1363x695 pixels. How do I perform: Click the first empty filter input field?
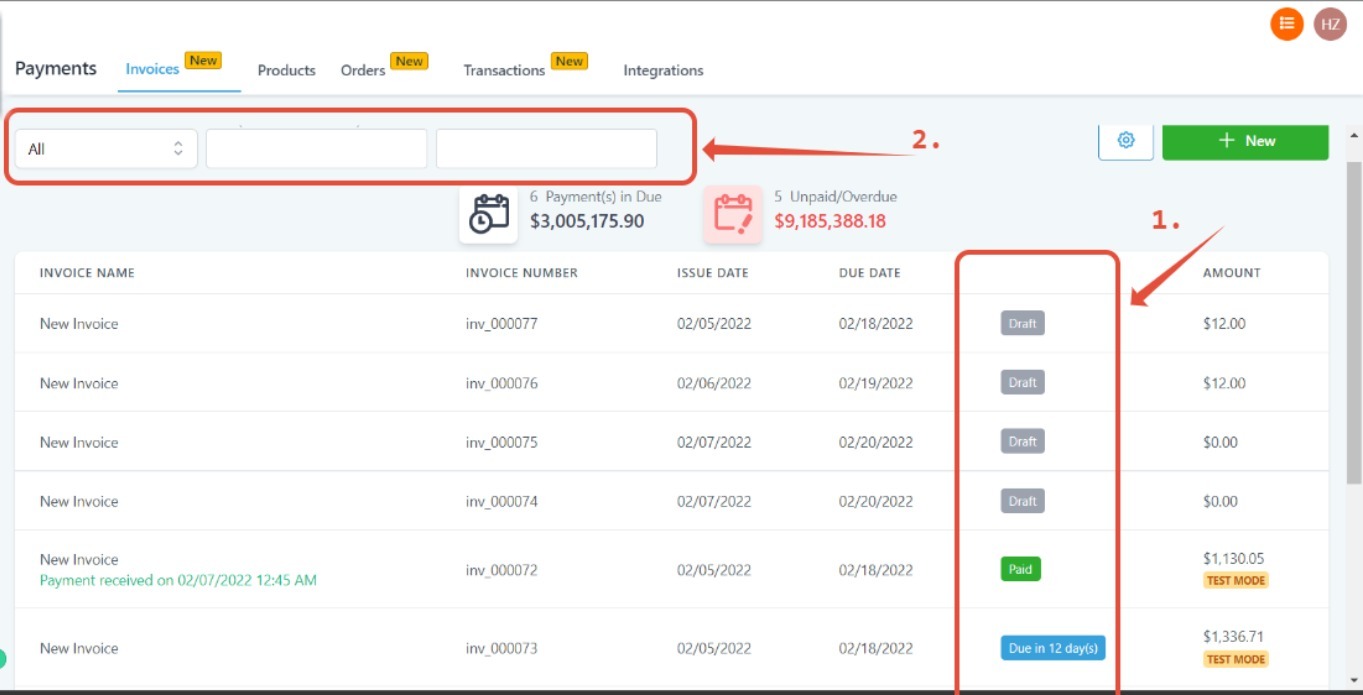[316, 149]
